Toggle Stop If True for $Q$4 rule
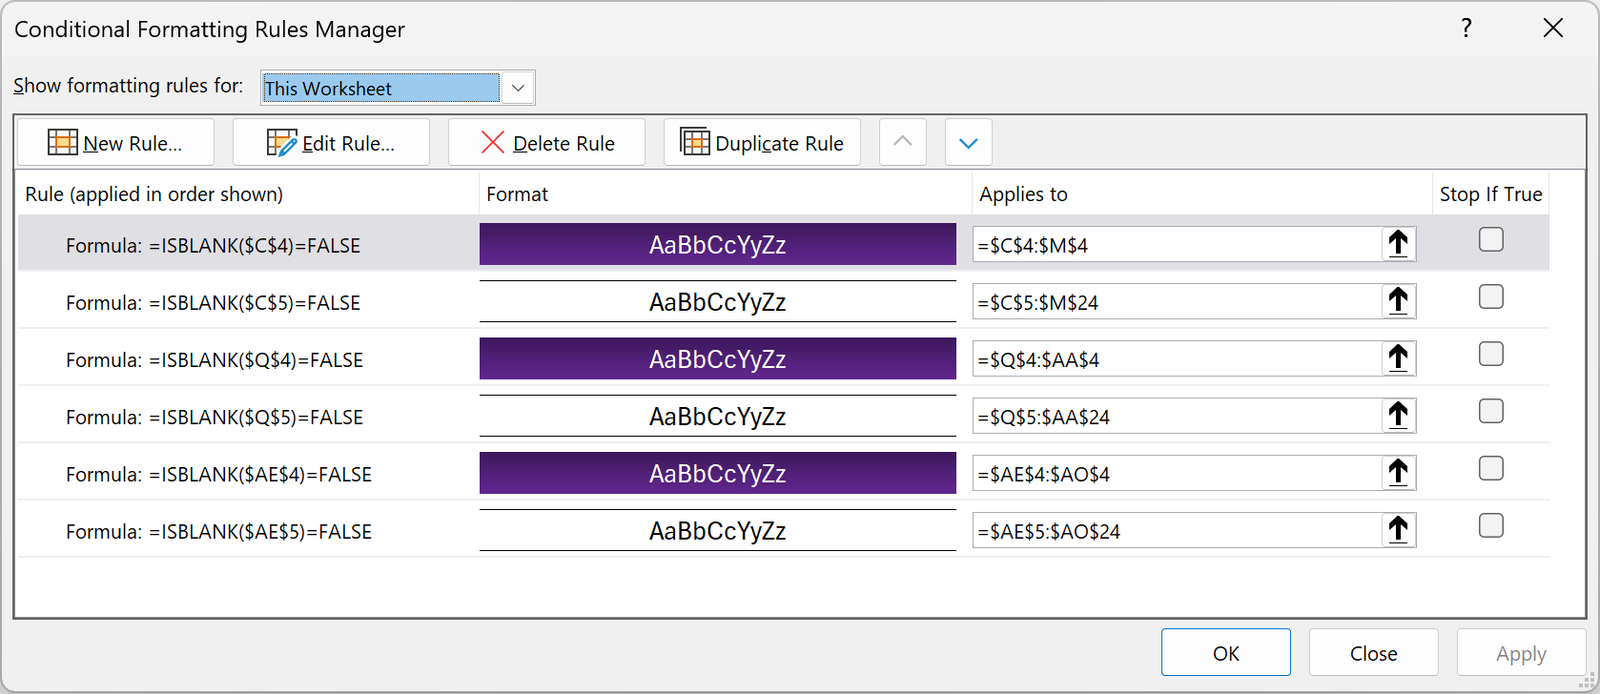Viewport: 1600px width, 694px height. (1491, 355)
